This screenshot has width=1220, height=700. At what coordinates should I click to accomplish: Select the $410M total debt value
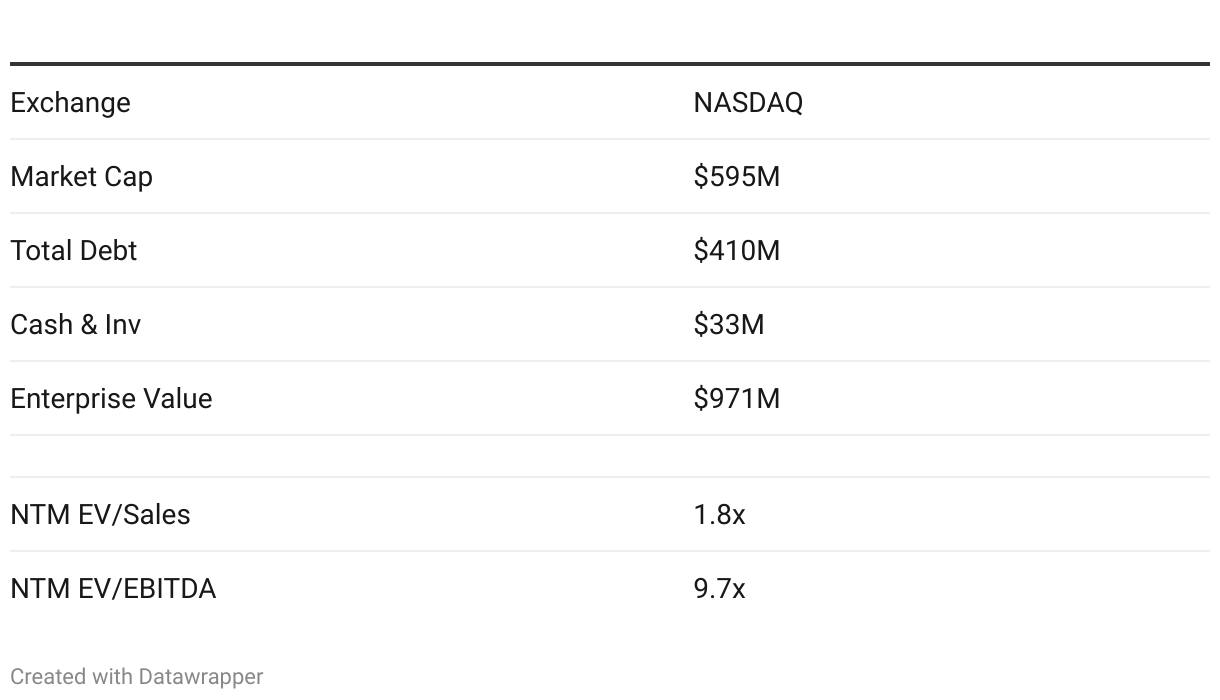(736, 251)
